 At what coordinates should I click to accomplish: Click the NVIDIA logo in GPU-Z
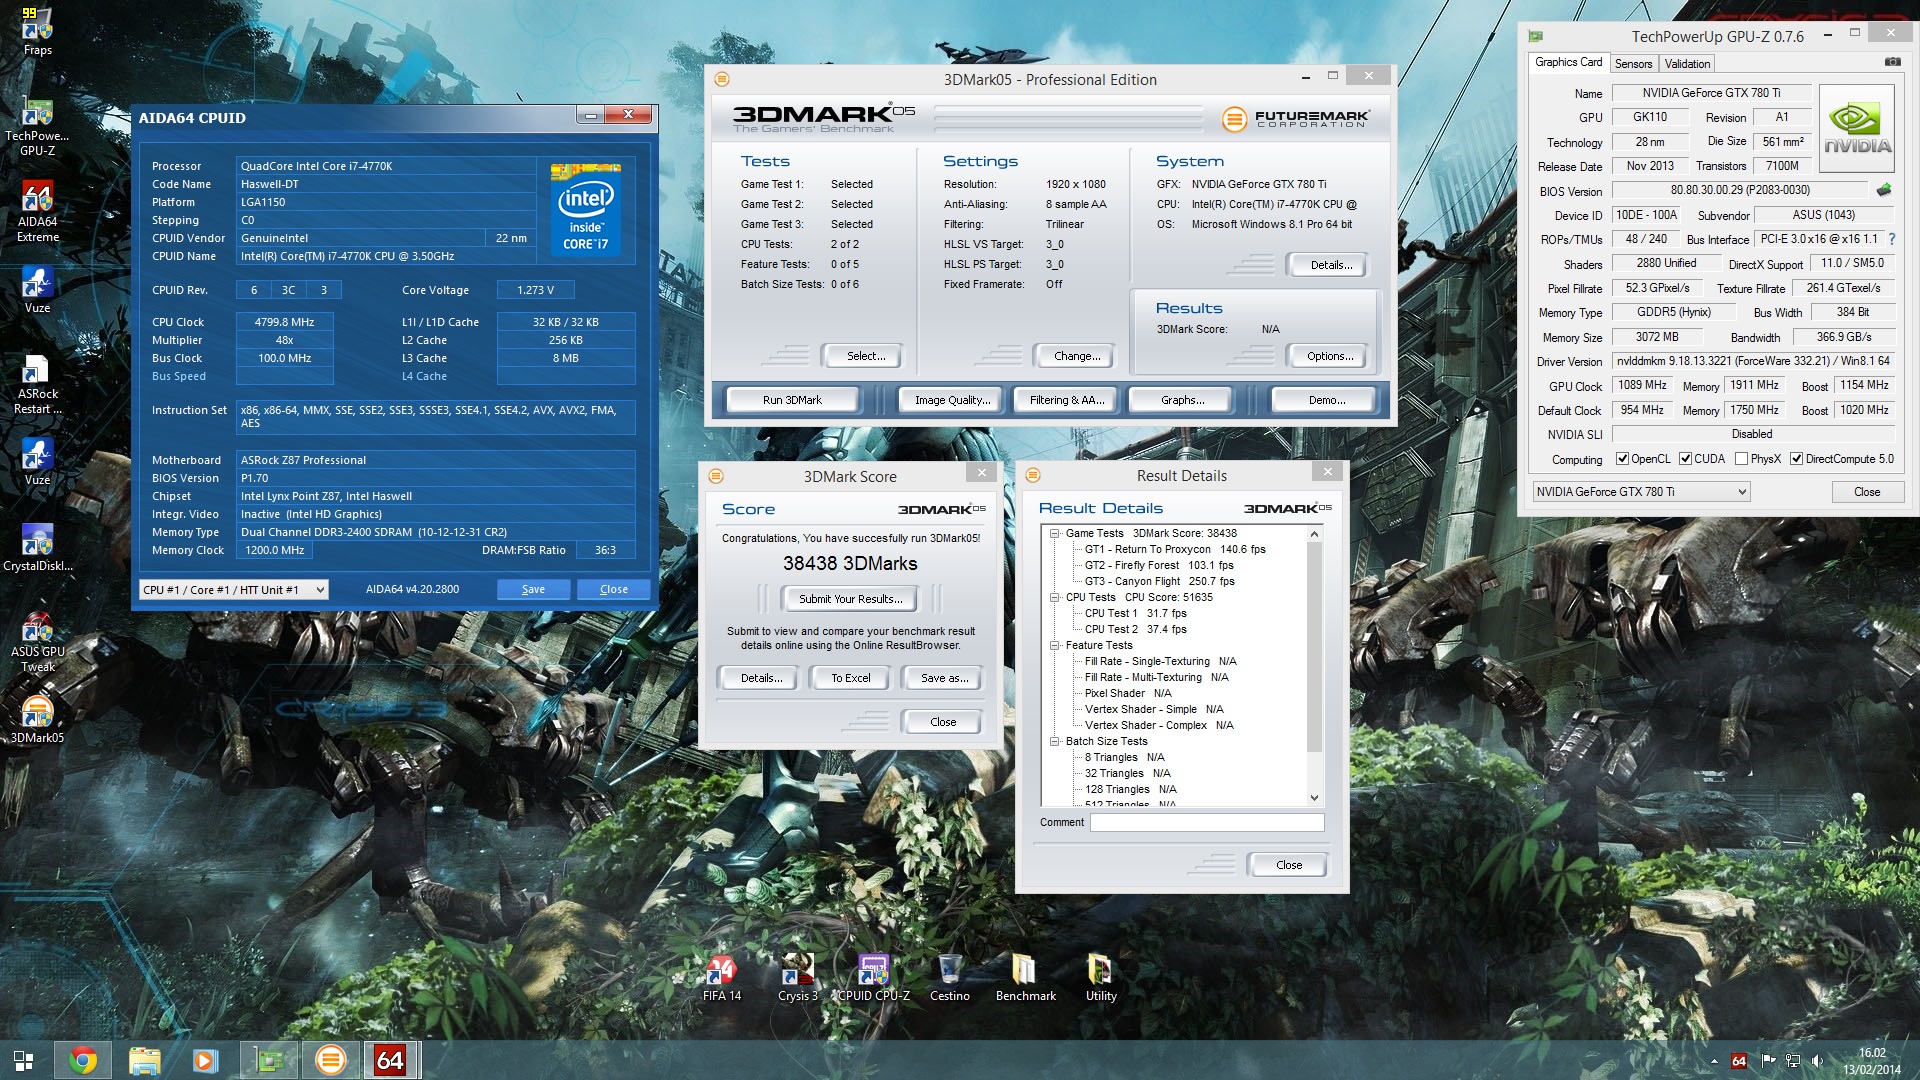[1857, 129]
